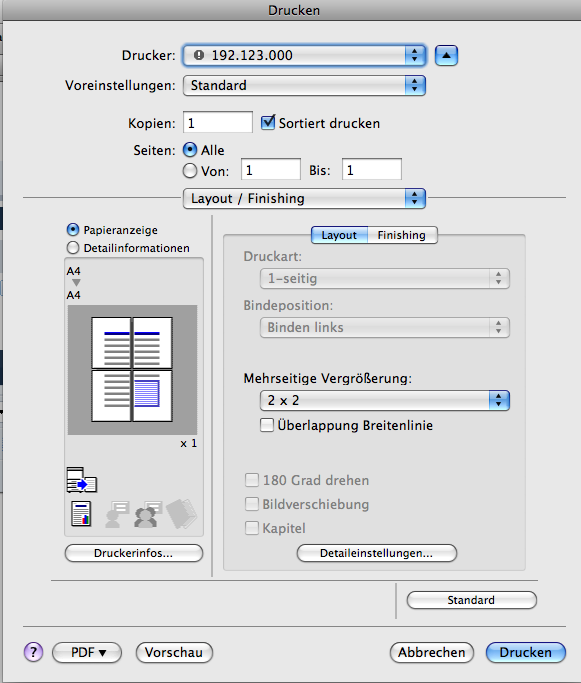Image resolution: width=581 pixels, height=683 pixels.
Task: Open the Drucker printer dropdown
Action: click(x=304, y=55)
